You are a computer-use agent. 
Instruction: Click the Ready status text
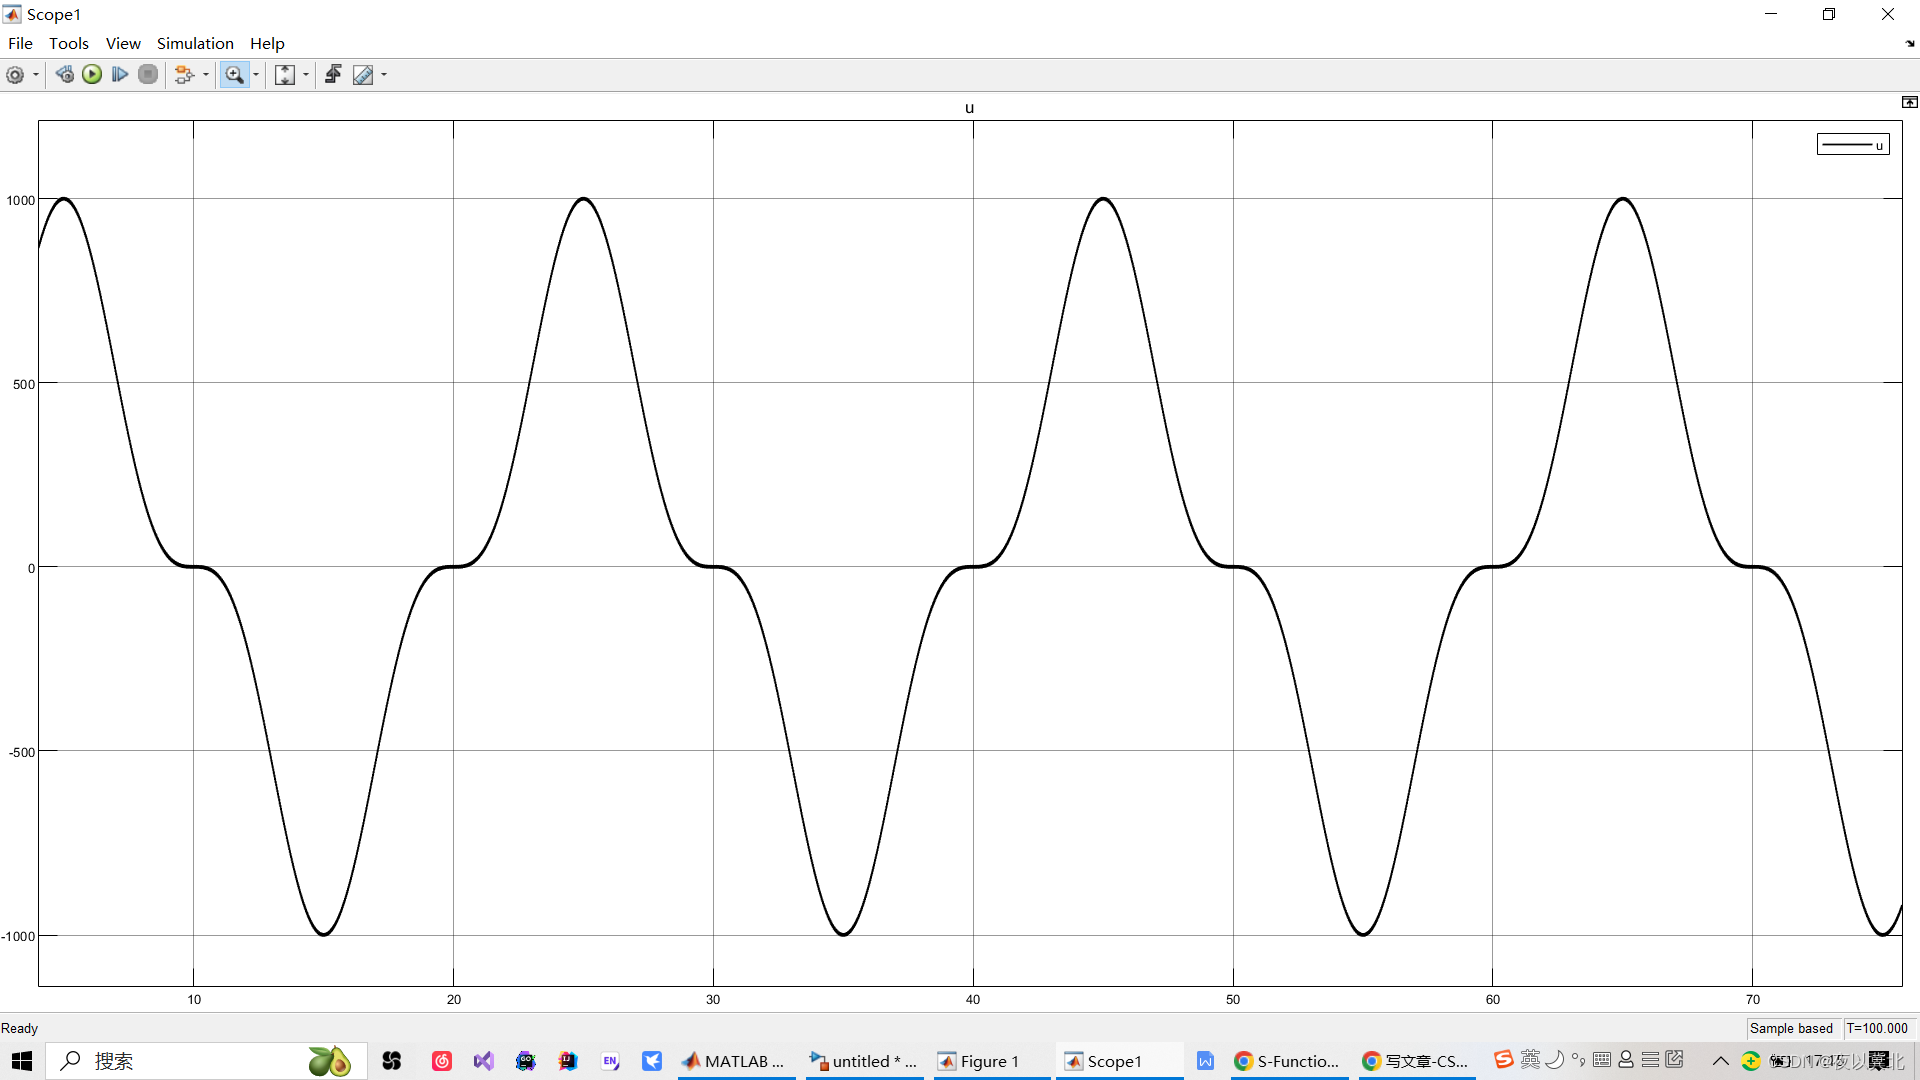tap(19, 1028)
